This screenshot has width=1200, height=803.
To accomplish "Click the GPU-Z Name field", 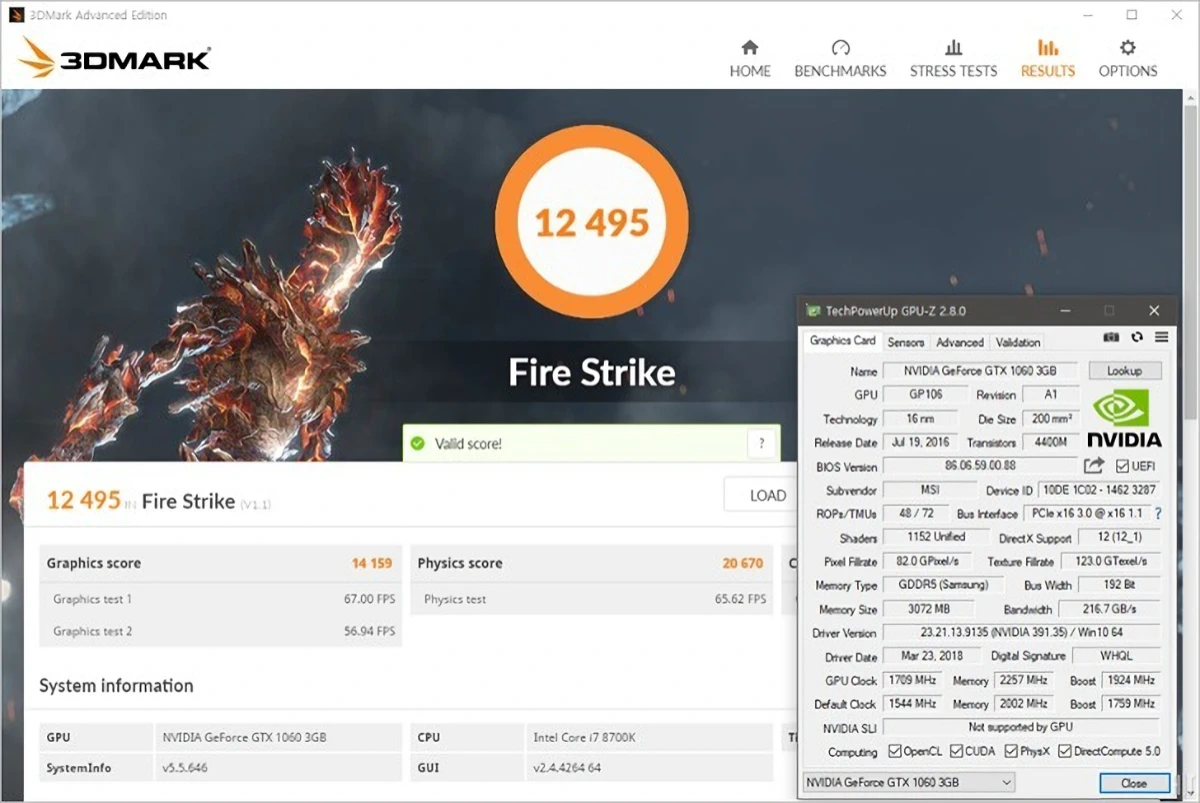I will [x=981, y=370].
